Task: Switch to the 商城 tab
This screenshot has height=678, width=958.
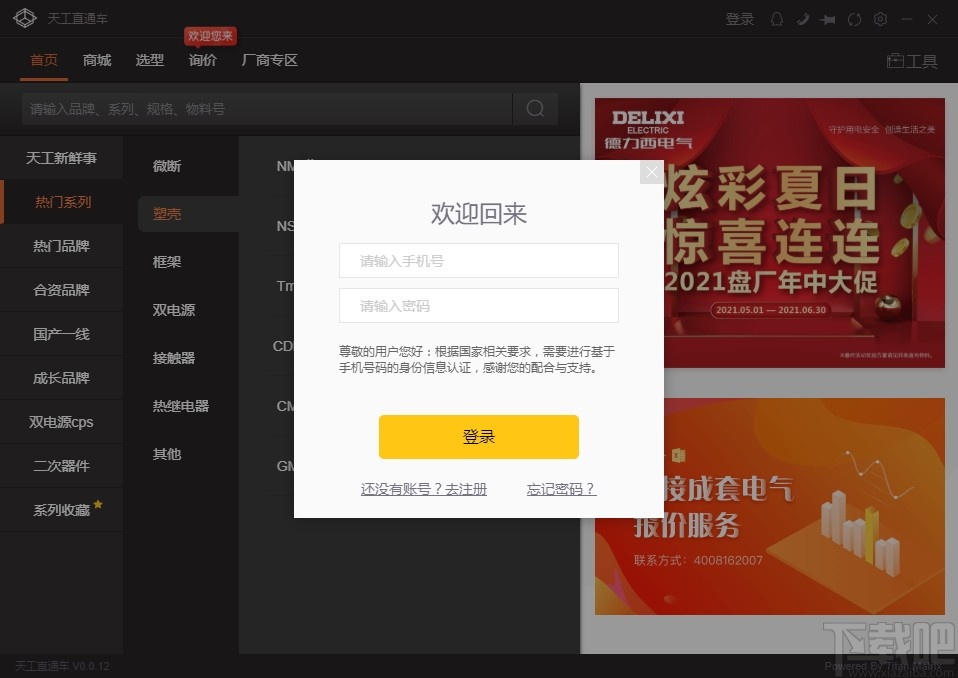Action: [96, 60]
